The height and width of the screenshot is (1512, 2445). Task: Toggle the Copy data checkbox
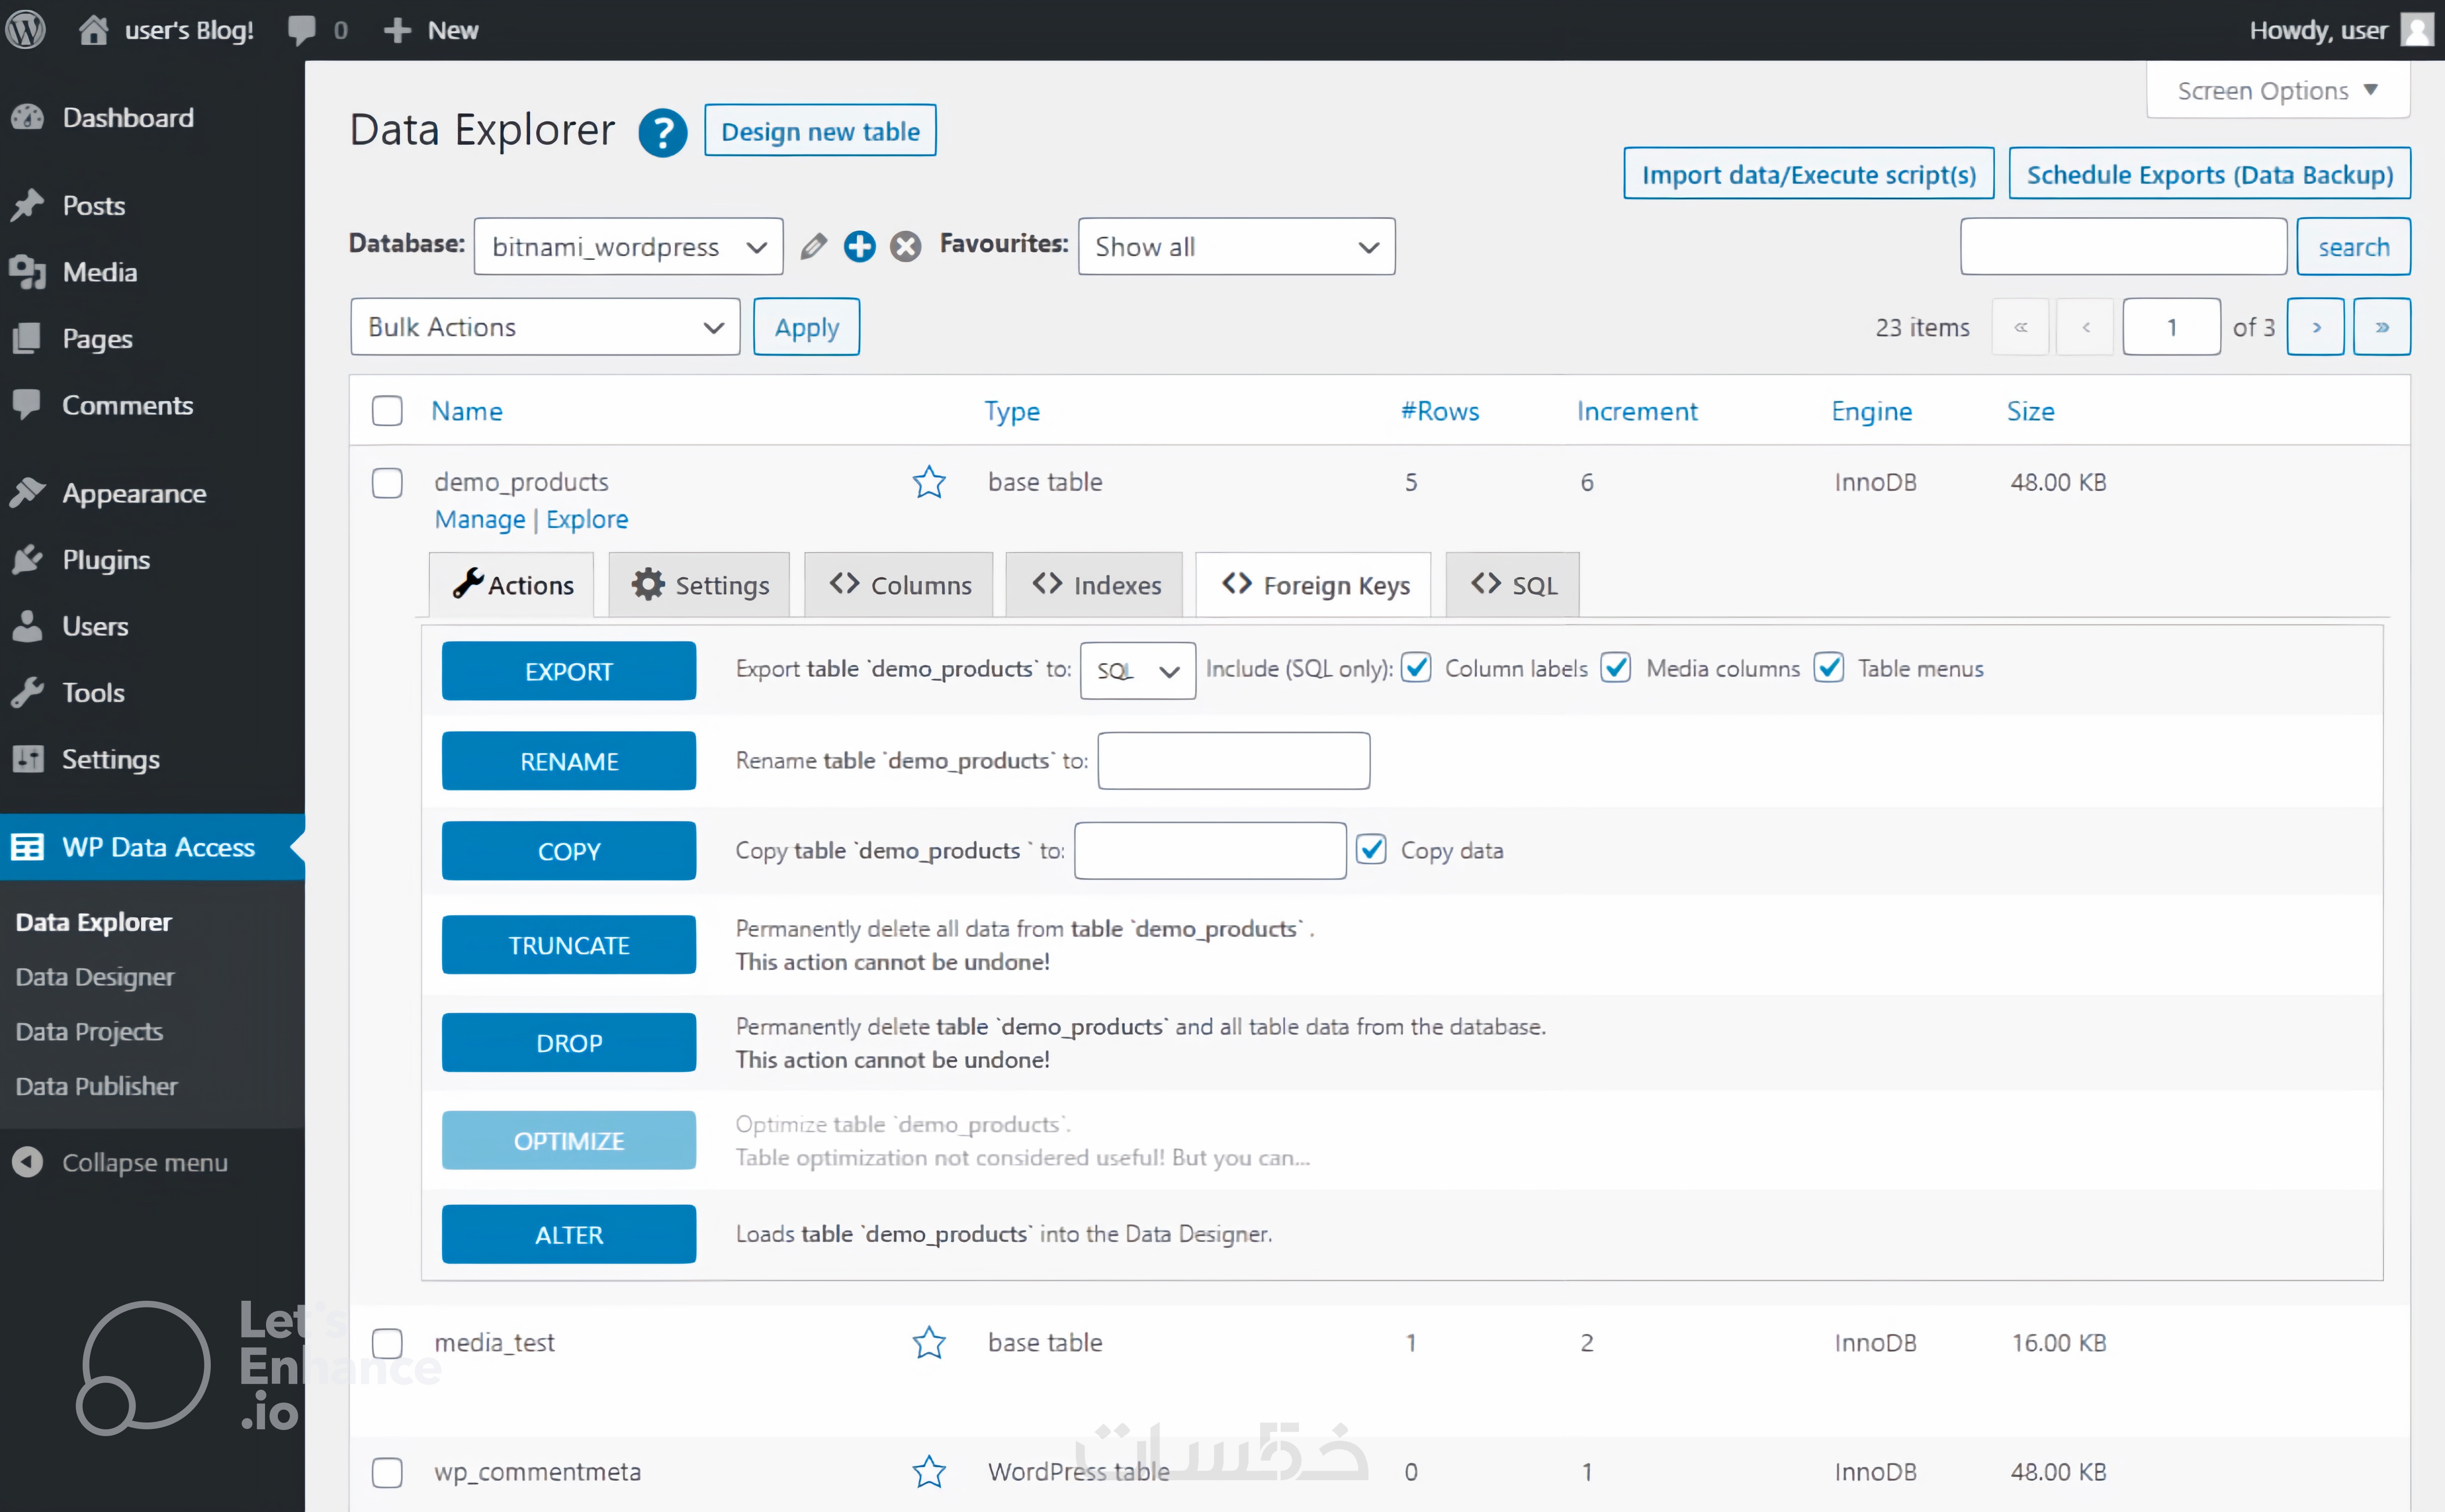click(x=1371, y=850)
